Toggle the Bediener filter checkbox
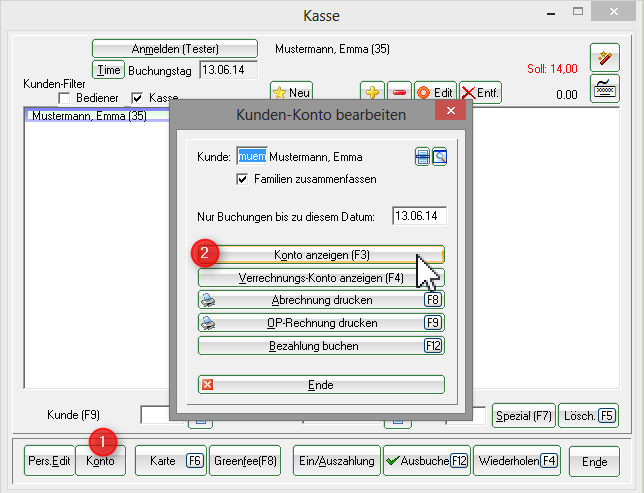644x493 pixels. pos(65,99)
